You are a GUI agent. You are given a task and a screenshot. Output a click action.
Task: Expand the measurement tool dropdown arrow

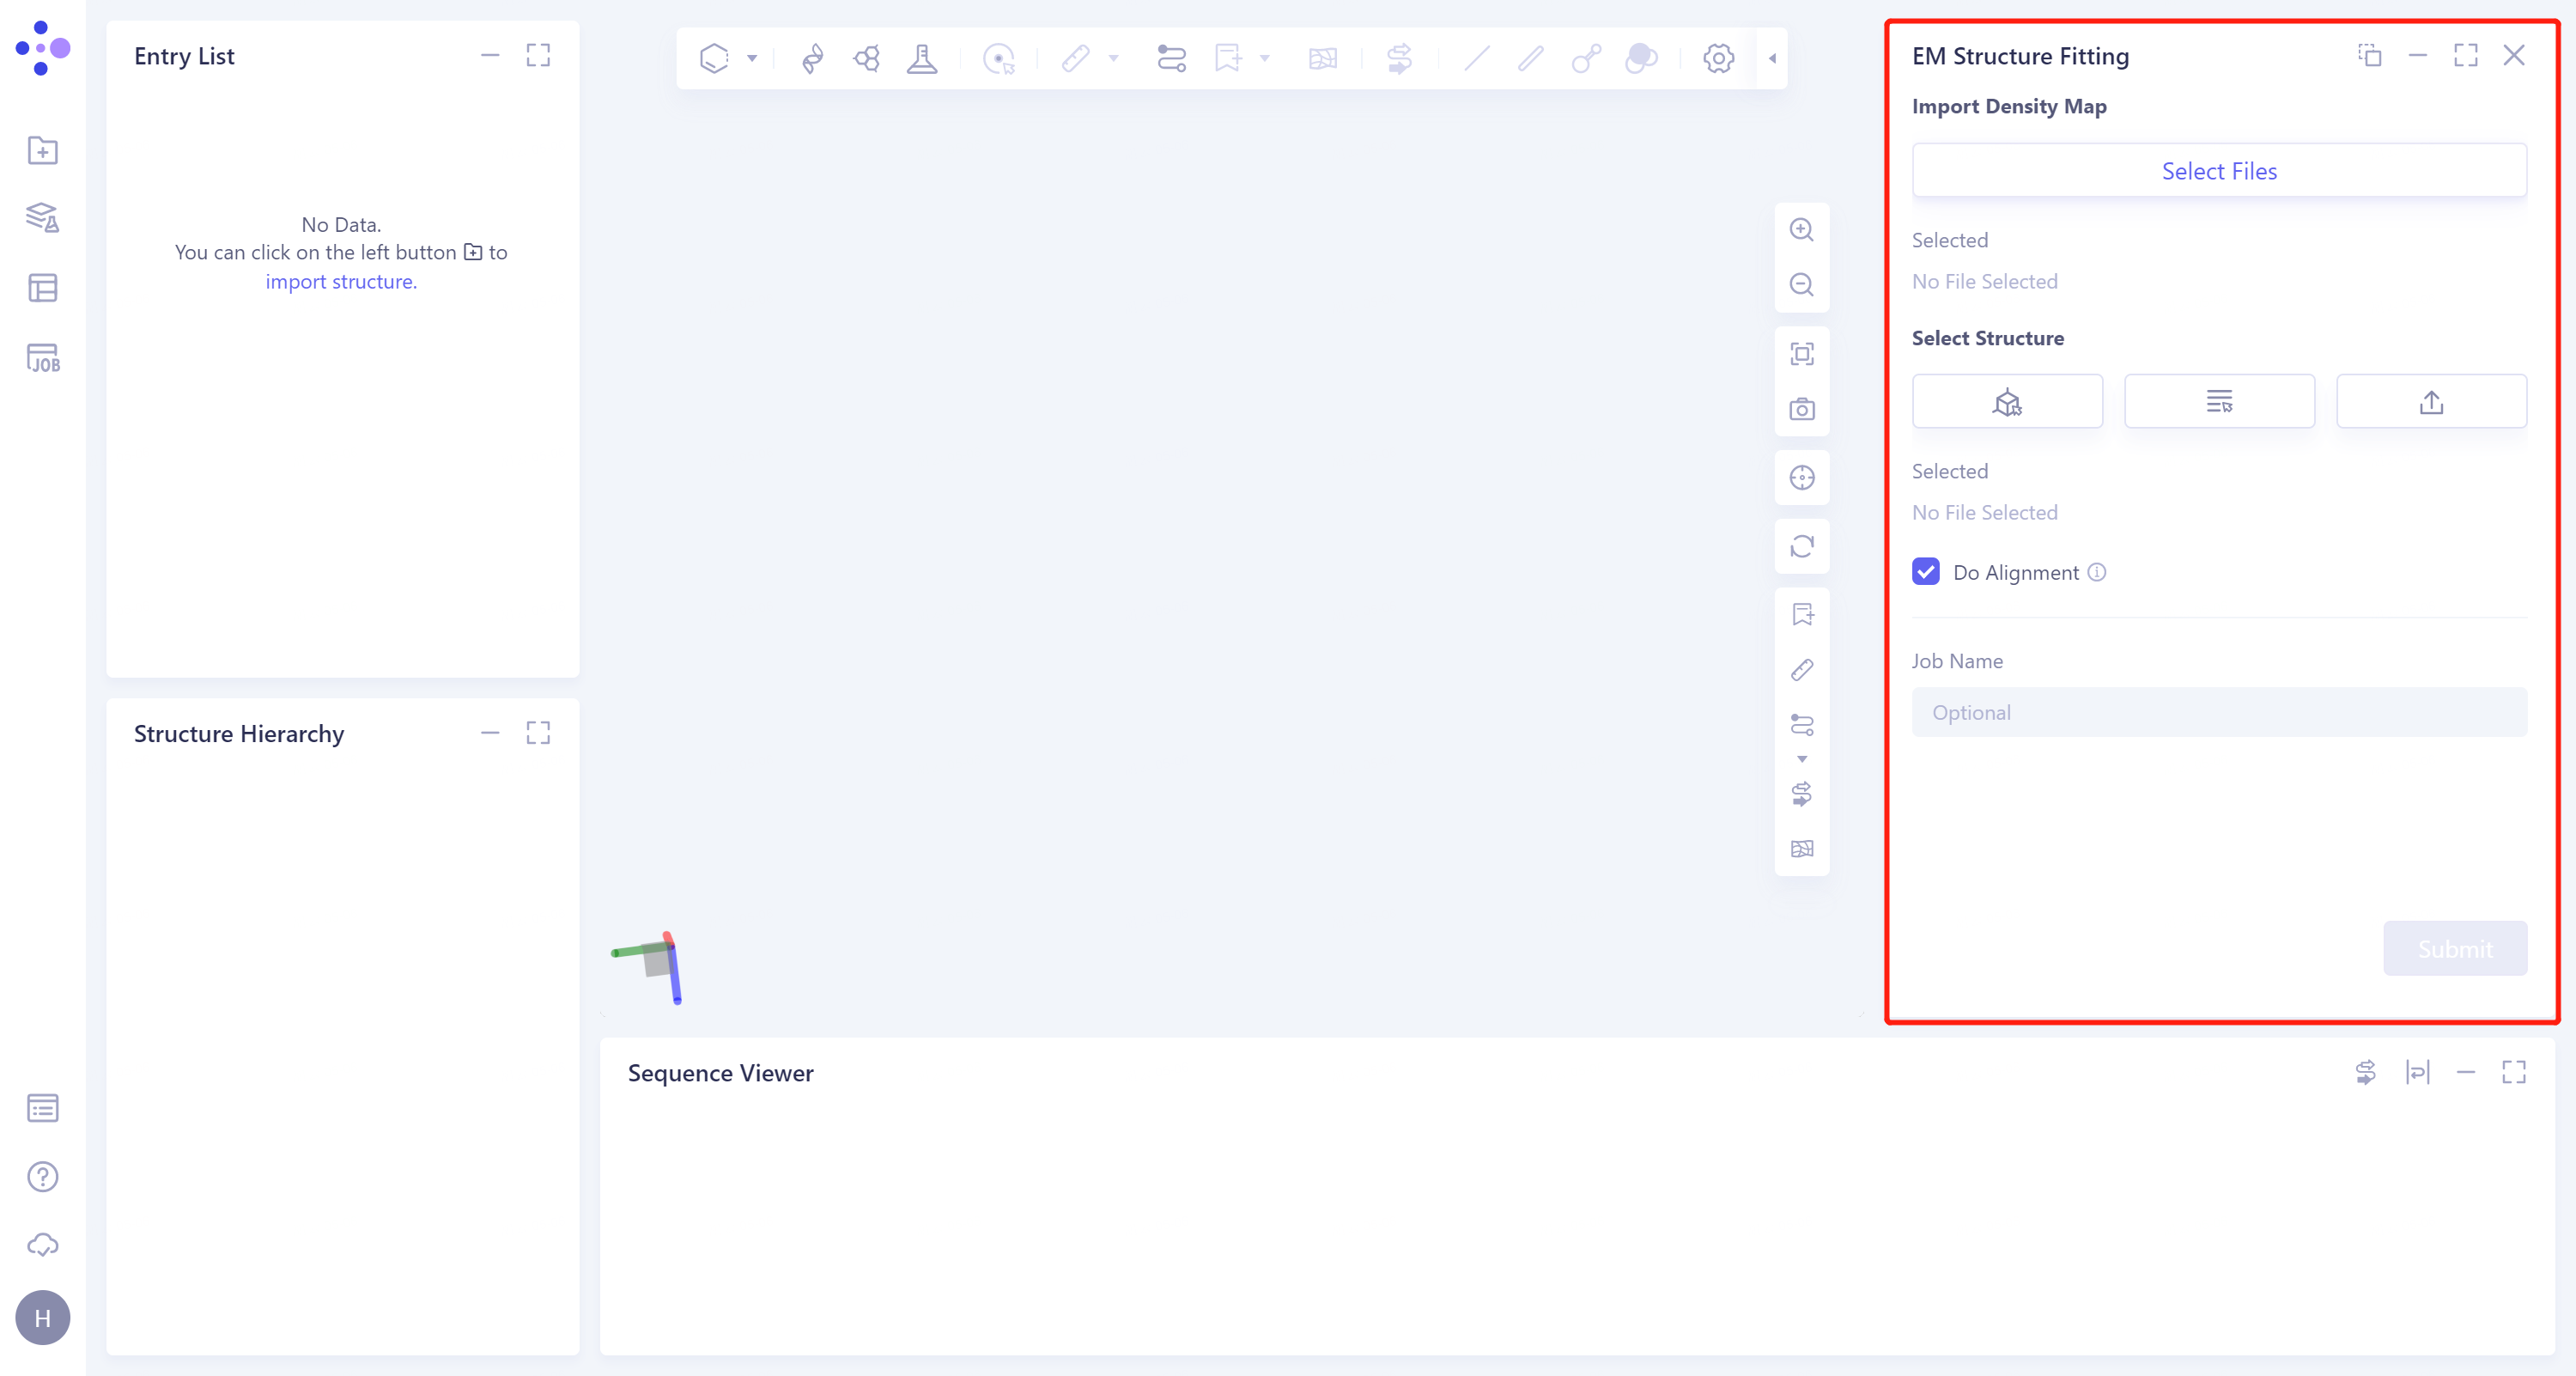tap(1113, 58)
